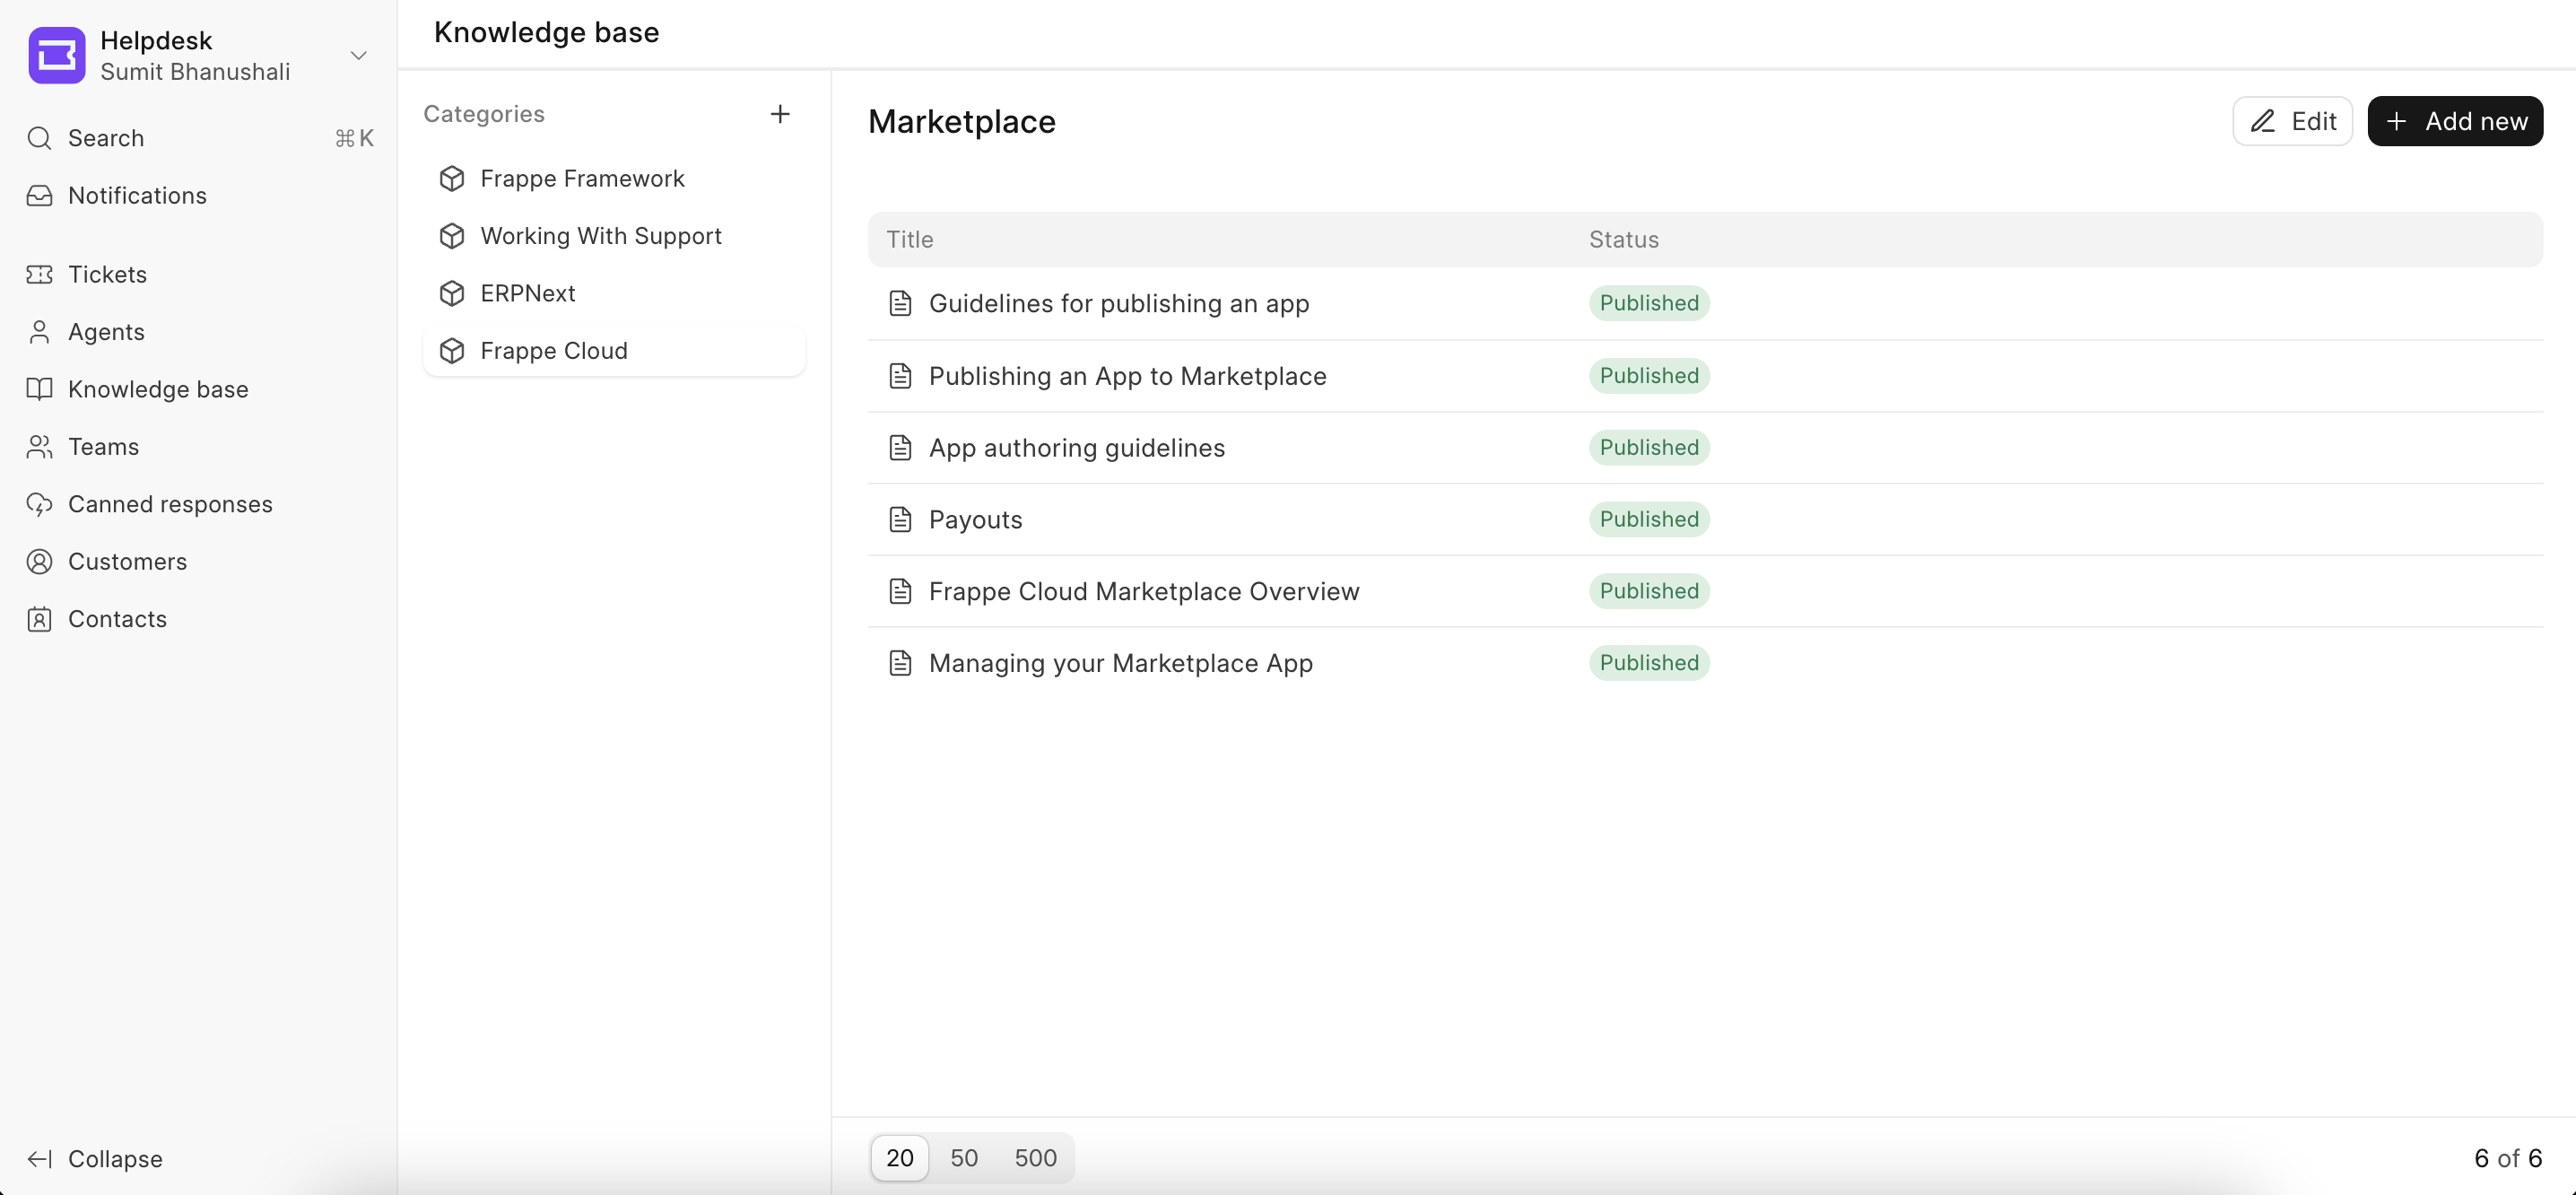This screenshot has width=2576, height=1195.
Task: Select 50 items per page
Action: (962, 1157)
